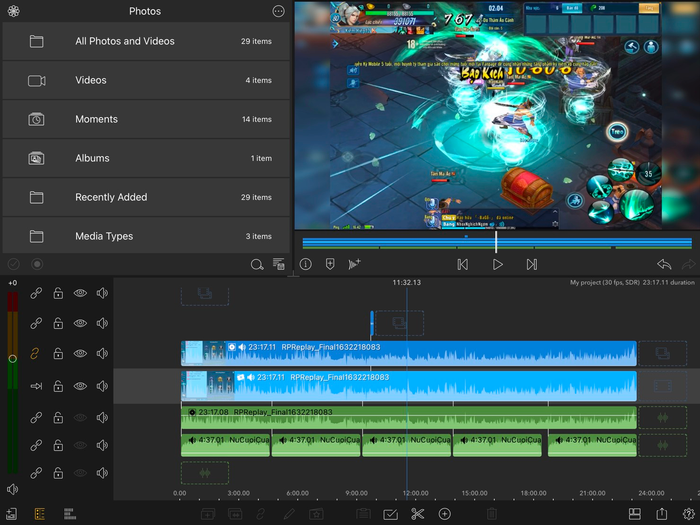The image size is (700, 525).
Task: Open All Photos and Videos folder
Action: pos(146,41)
